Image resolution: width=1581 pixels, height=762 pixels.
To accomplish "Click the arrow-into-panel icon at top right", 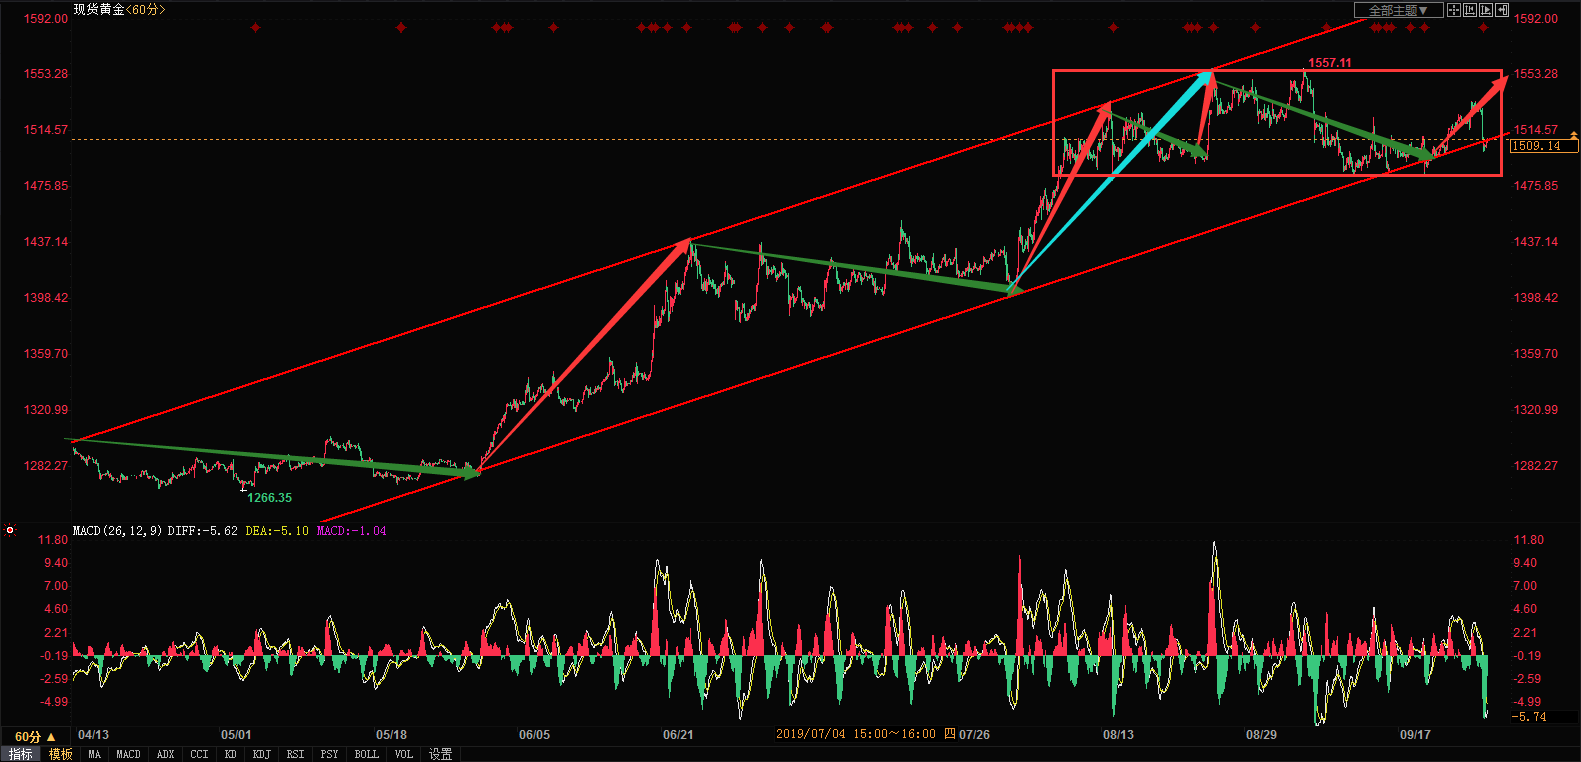I will pyautogui.click(x=1502, y=10).
